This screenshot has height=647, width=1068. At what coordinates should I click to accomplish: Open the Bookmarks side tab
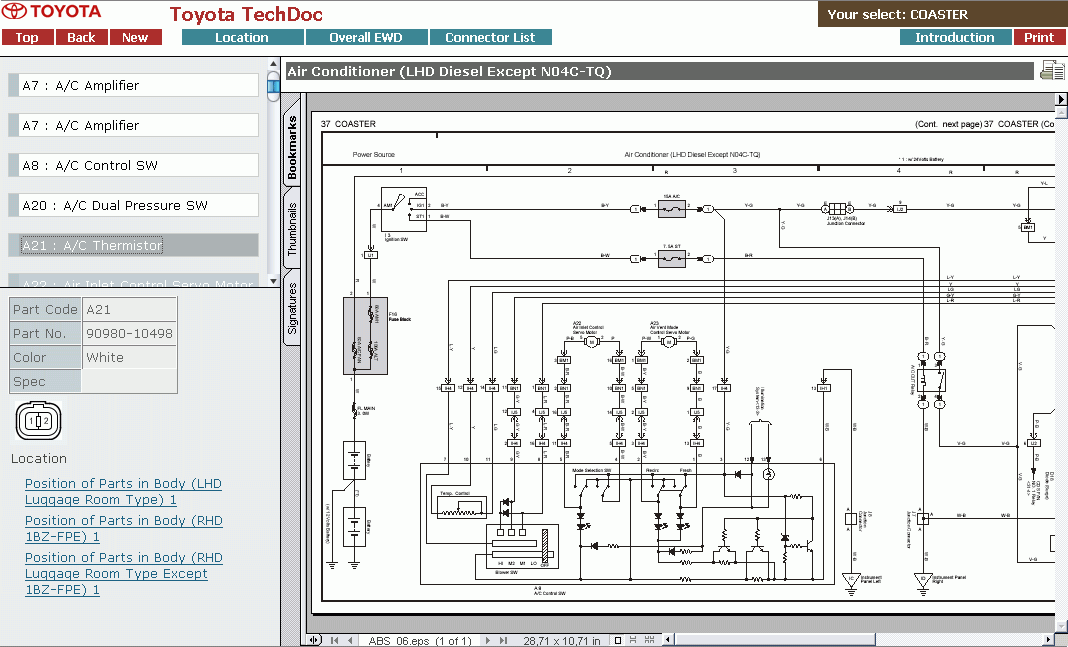[292, 148]
